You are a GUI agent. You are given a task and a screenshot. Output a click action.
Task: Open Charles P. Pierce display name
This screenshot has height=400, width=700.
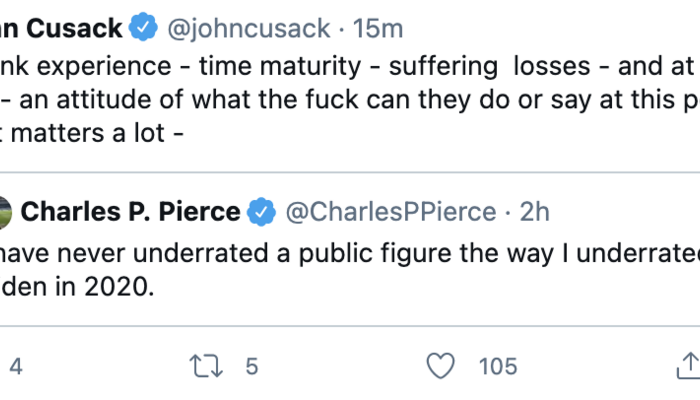(x=130, y=212)
